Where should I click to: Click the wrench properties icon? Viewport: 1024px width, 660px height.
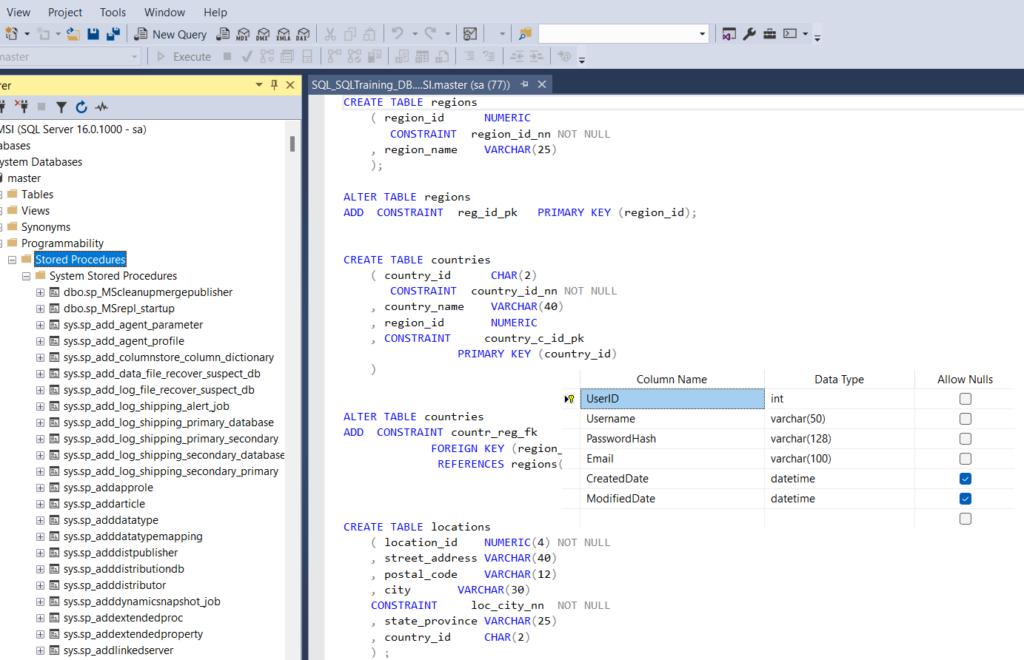pos(749,34)
